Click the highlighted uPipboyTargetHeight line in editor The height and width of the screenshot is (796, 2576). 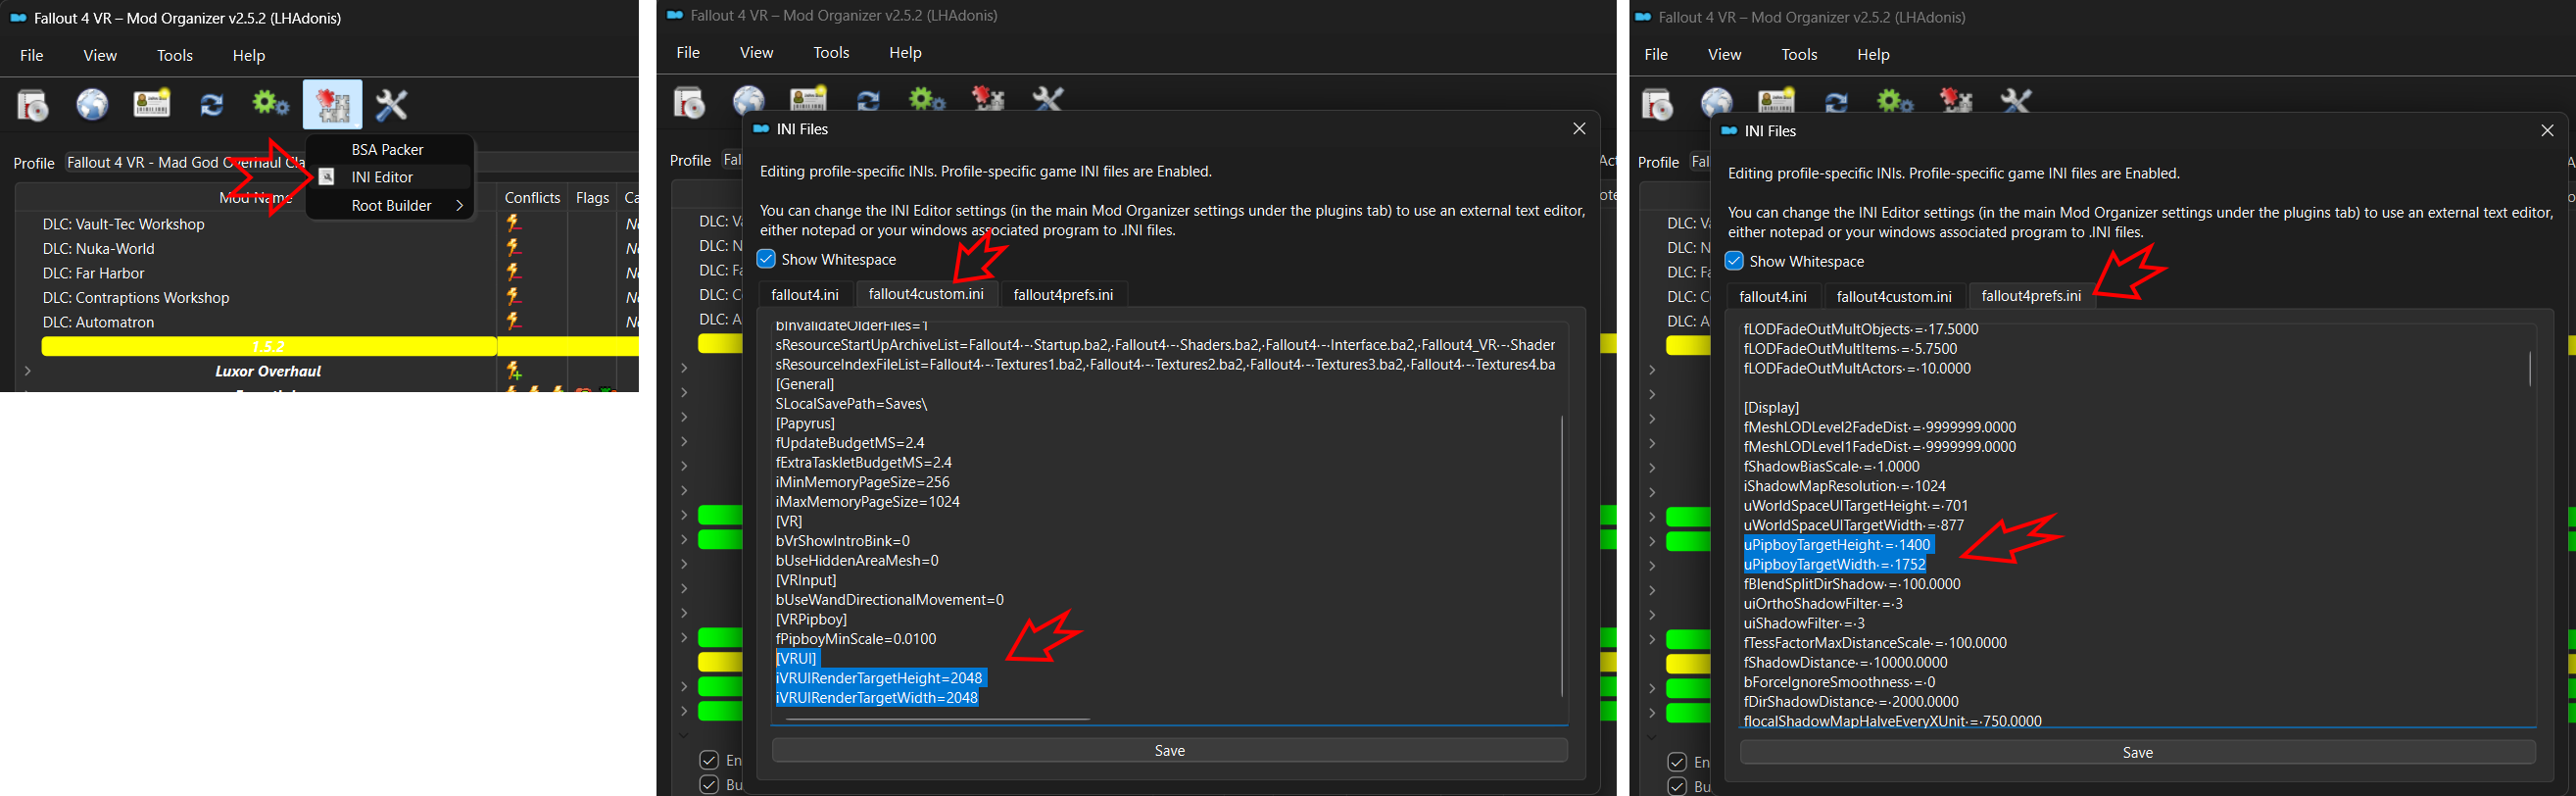1837,545
